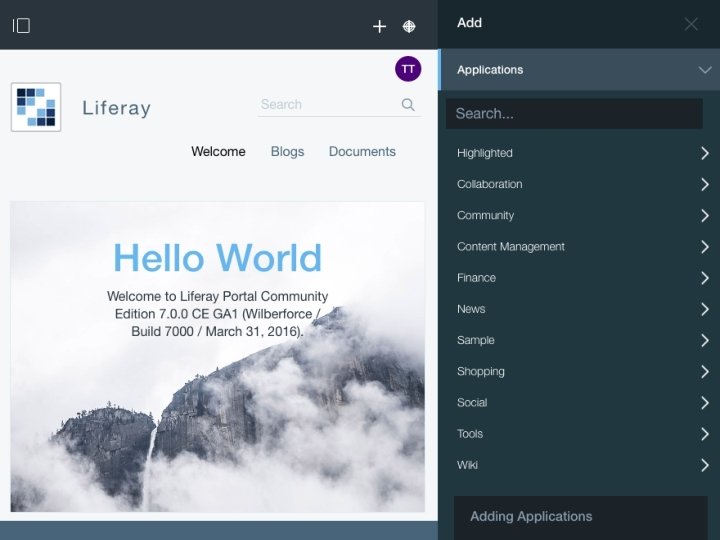Image resolution: width=720 pixels, height=540 pixels.
Task: Expand the Tools category
Action: [x=582, y=434]
